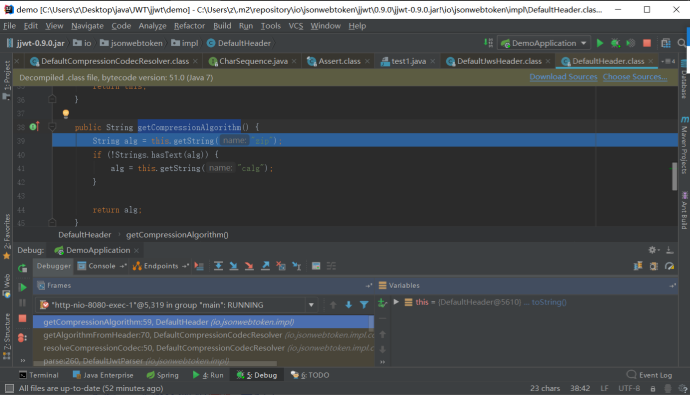The image size is (690, 395).
Task: Resume program in debug sidebar
Action: [22, 288]
